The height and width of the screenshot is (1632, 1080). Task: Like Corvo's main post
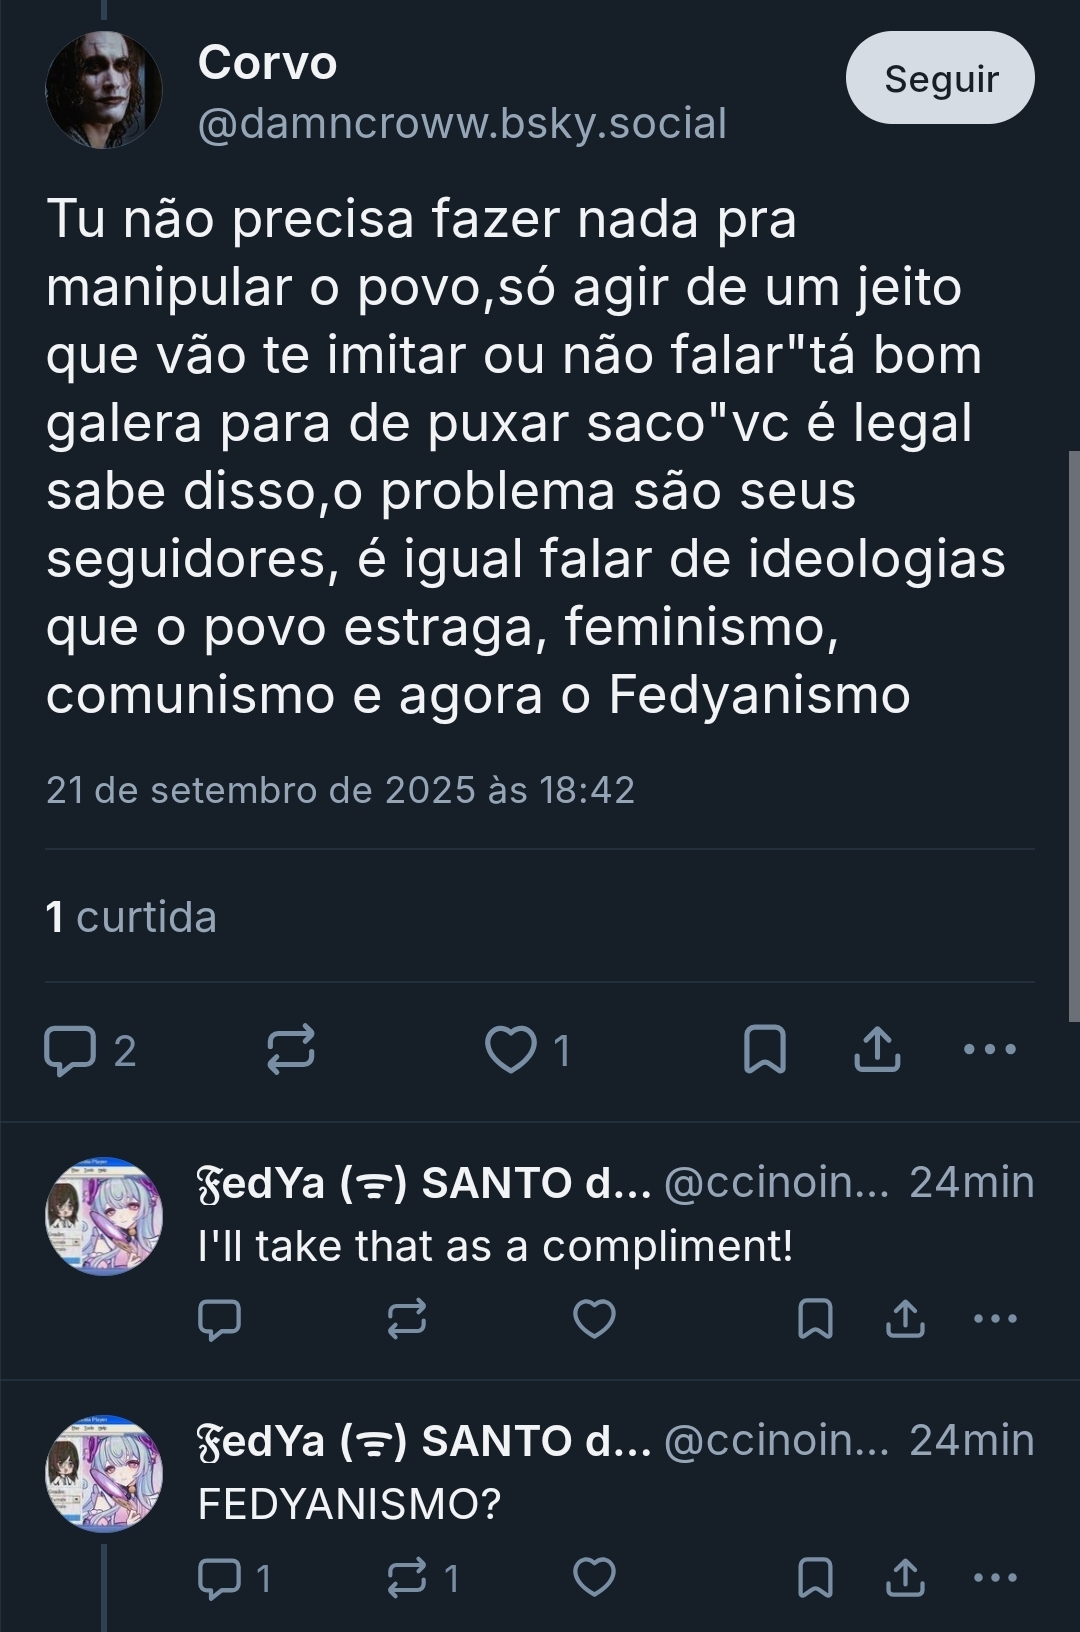(511, 1050)
